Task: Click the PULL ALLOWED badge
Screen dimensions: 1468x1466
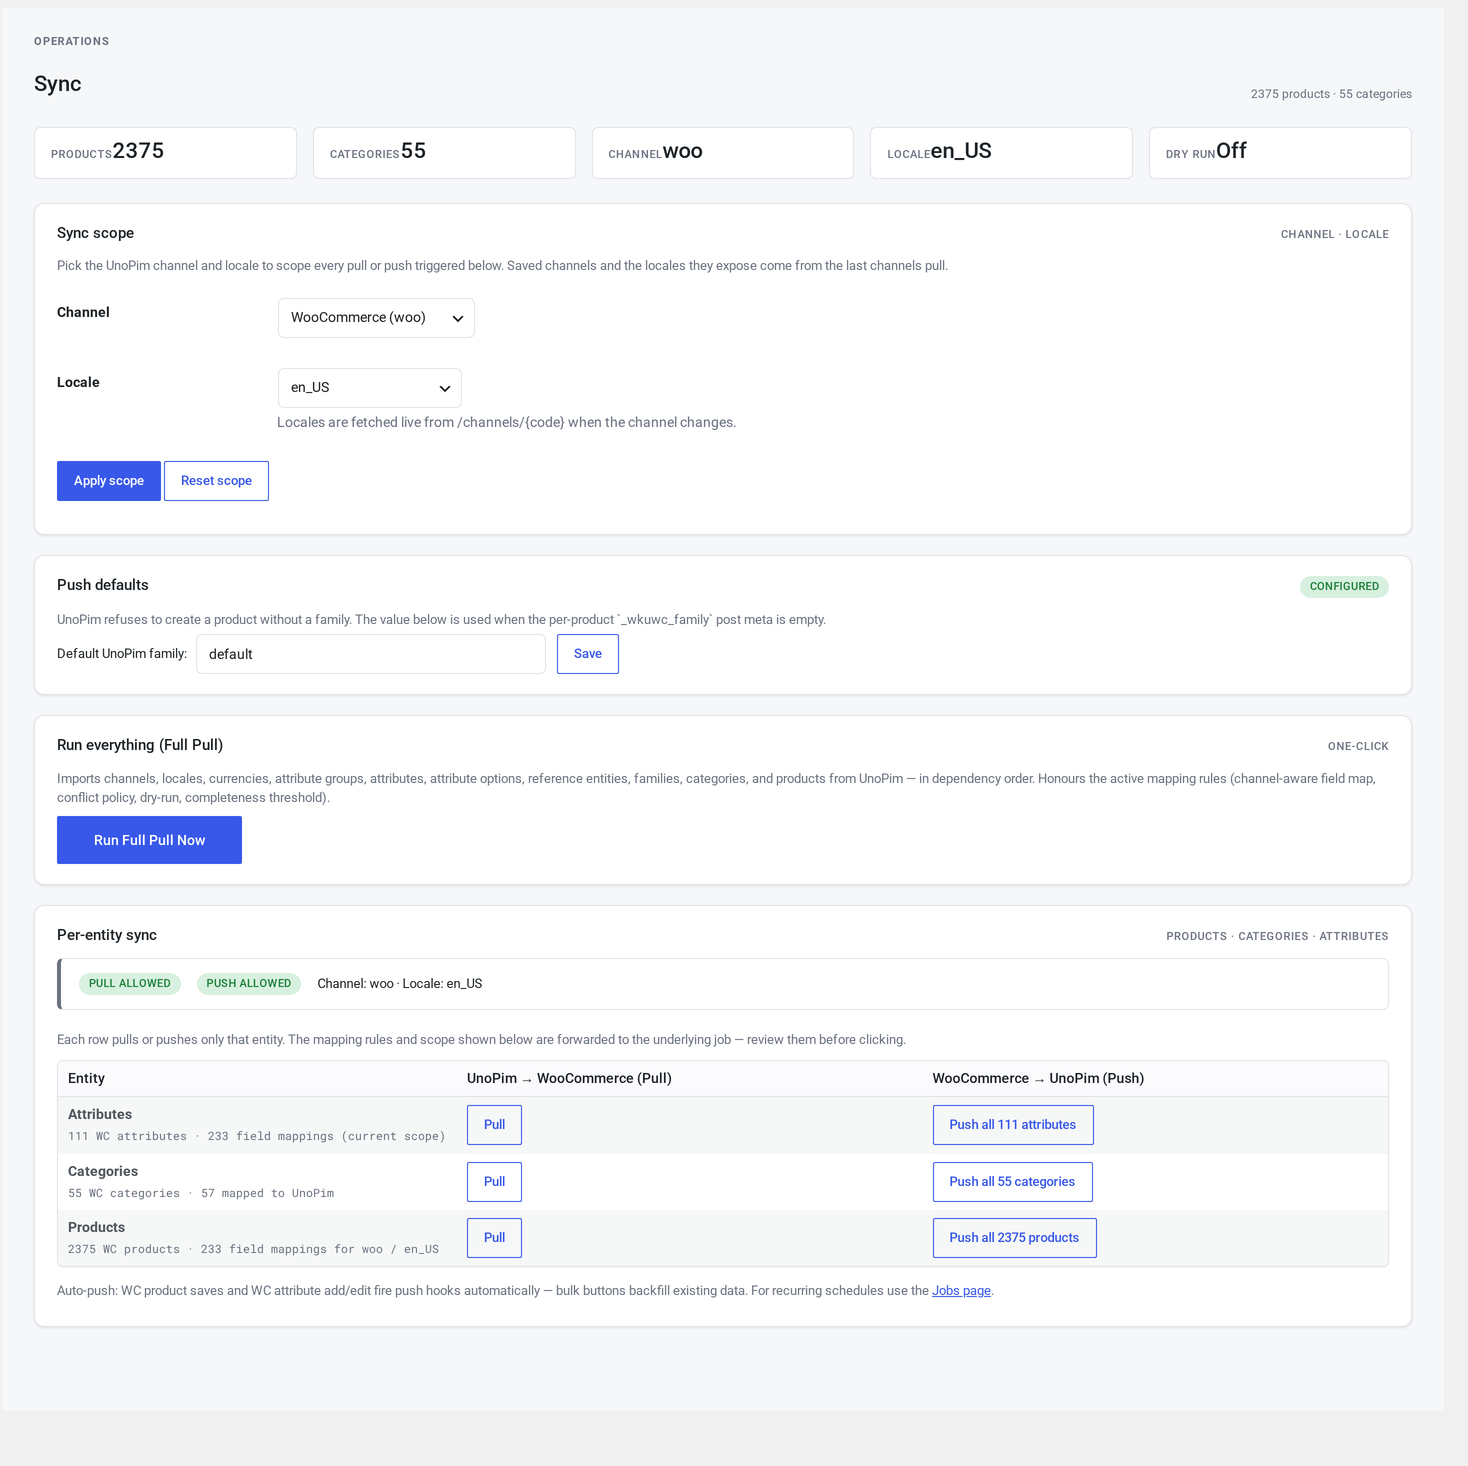Action: coord(130,984)
